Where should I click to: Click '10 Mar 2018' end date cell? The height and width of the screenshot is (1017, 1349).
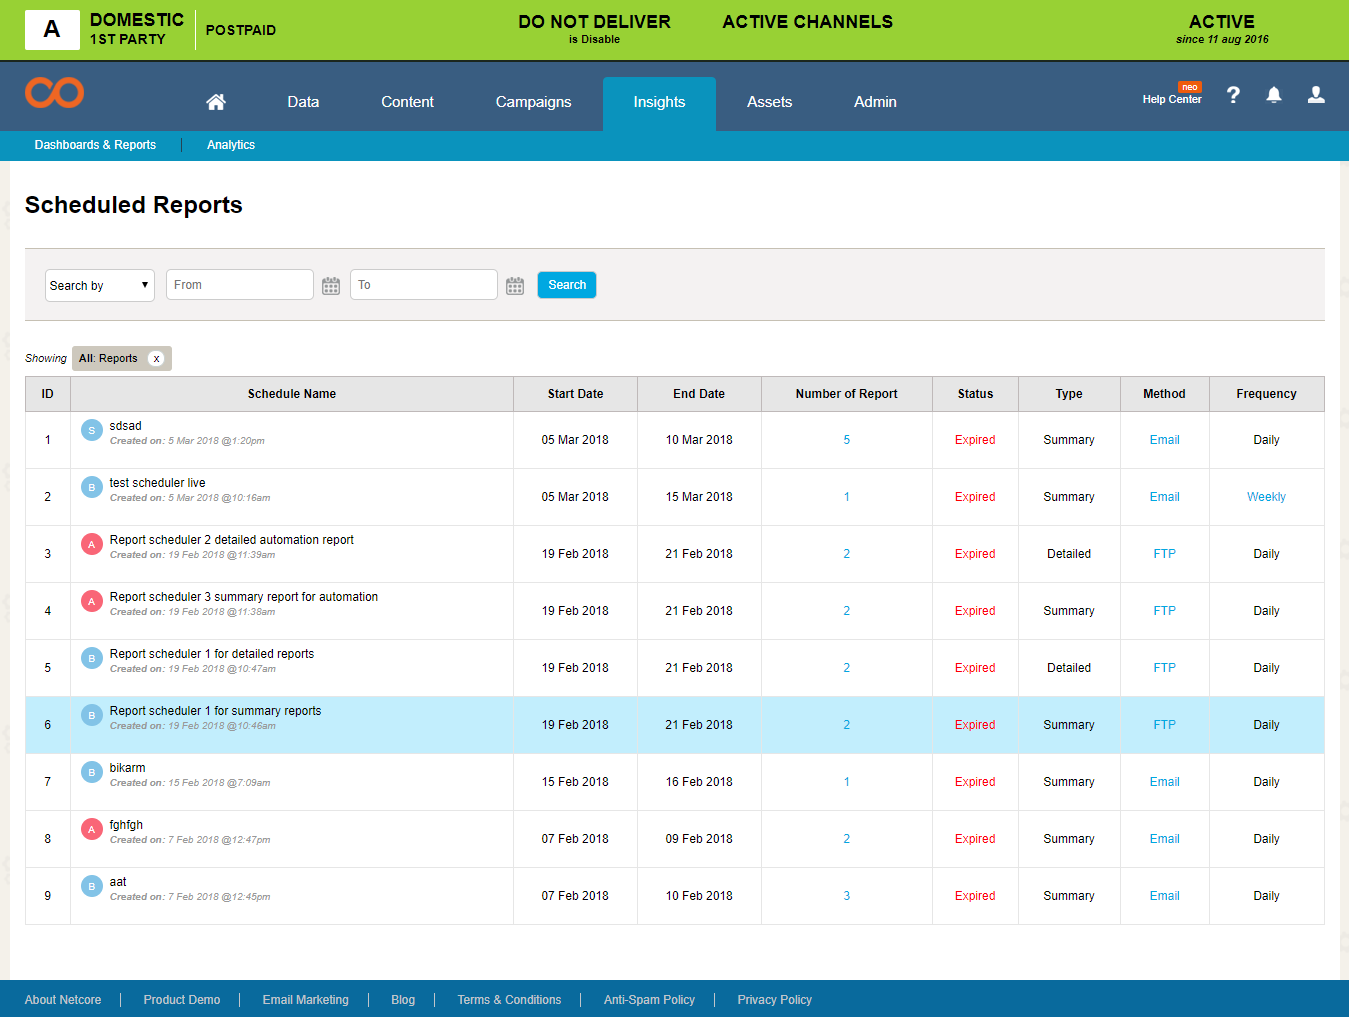point(699,440)
